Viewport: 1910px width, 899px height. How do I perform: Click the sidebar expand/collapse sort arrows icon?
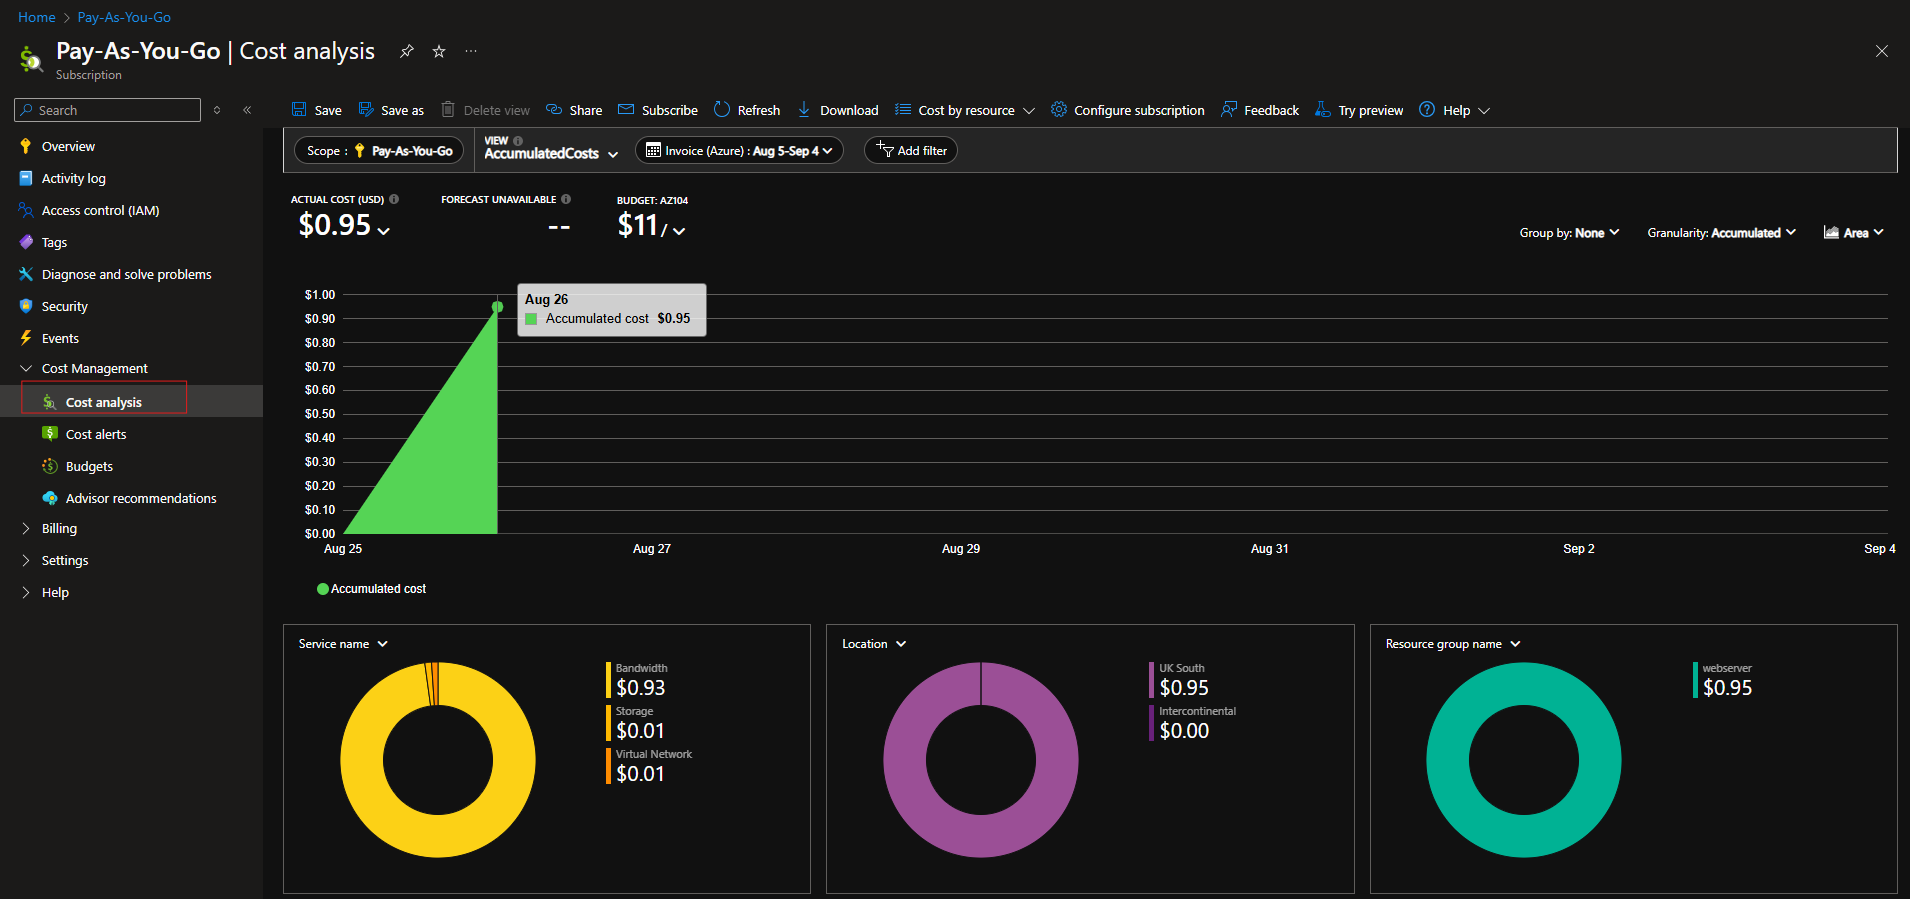coord(217,110)
